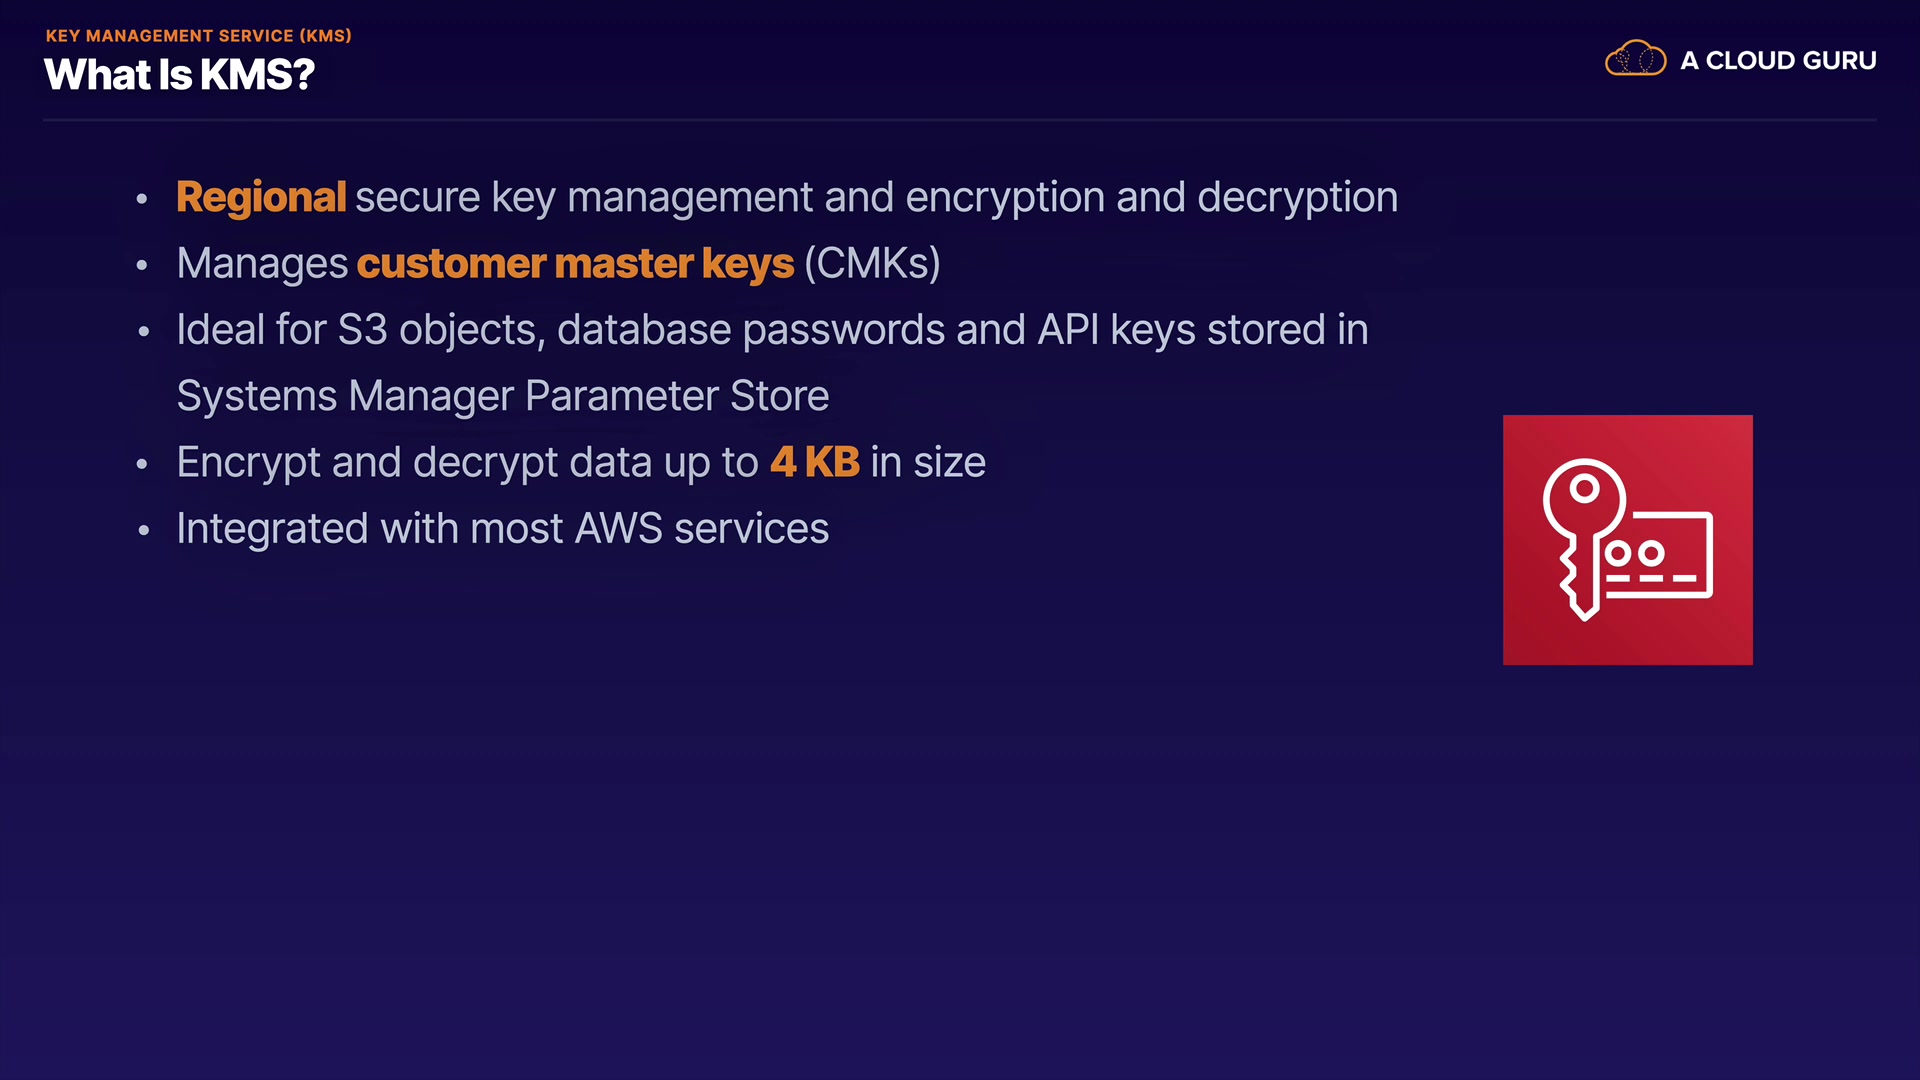
Task: Click the highlighted word "Regional"
Action: [261, 197]
